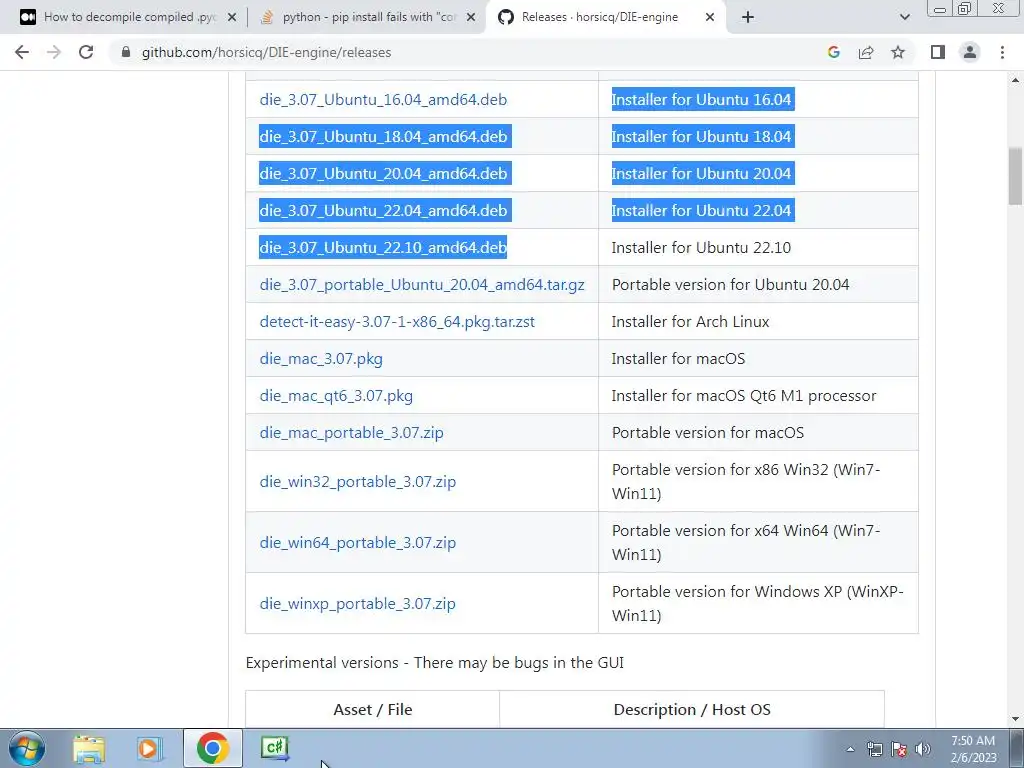Image resolution: width=1024 pixels, height=768 pixels.
Task: Download die_winxp_portable_3.07.zip
Action: pyautogui.click(x=357, y=603)
